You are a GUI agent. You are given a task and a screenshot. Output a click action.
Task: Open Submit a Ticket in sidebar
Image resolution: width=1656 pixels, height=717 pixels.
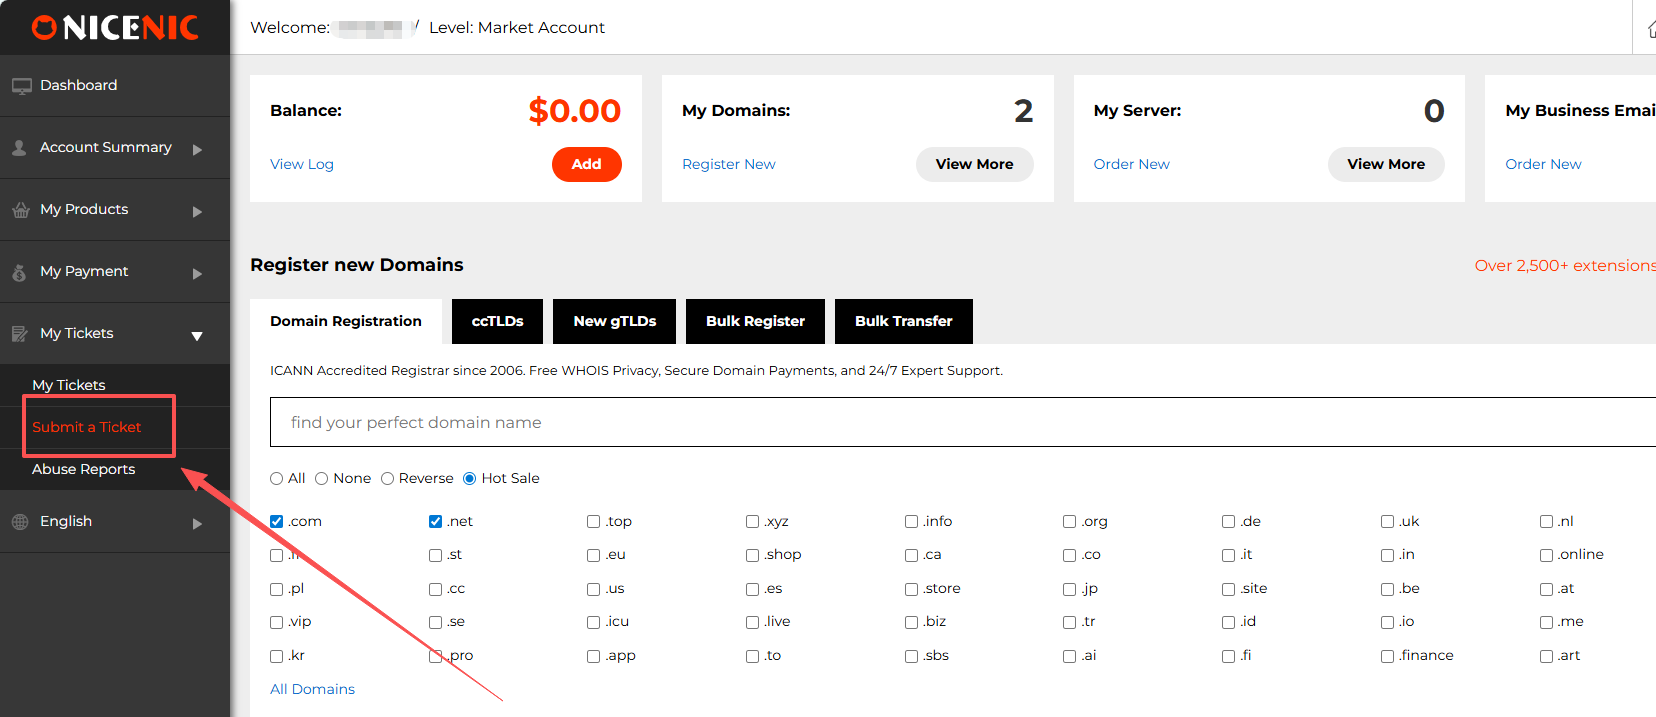[x=87, y=427]
